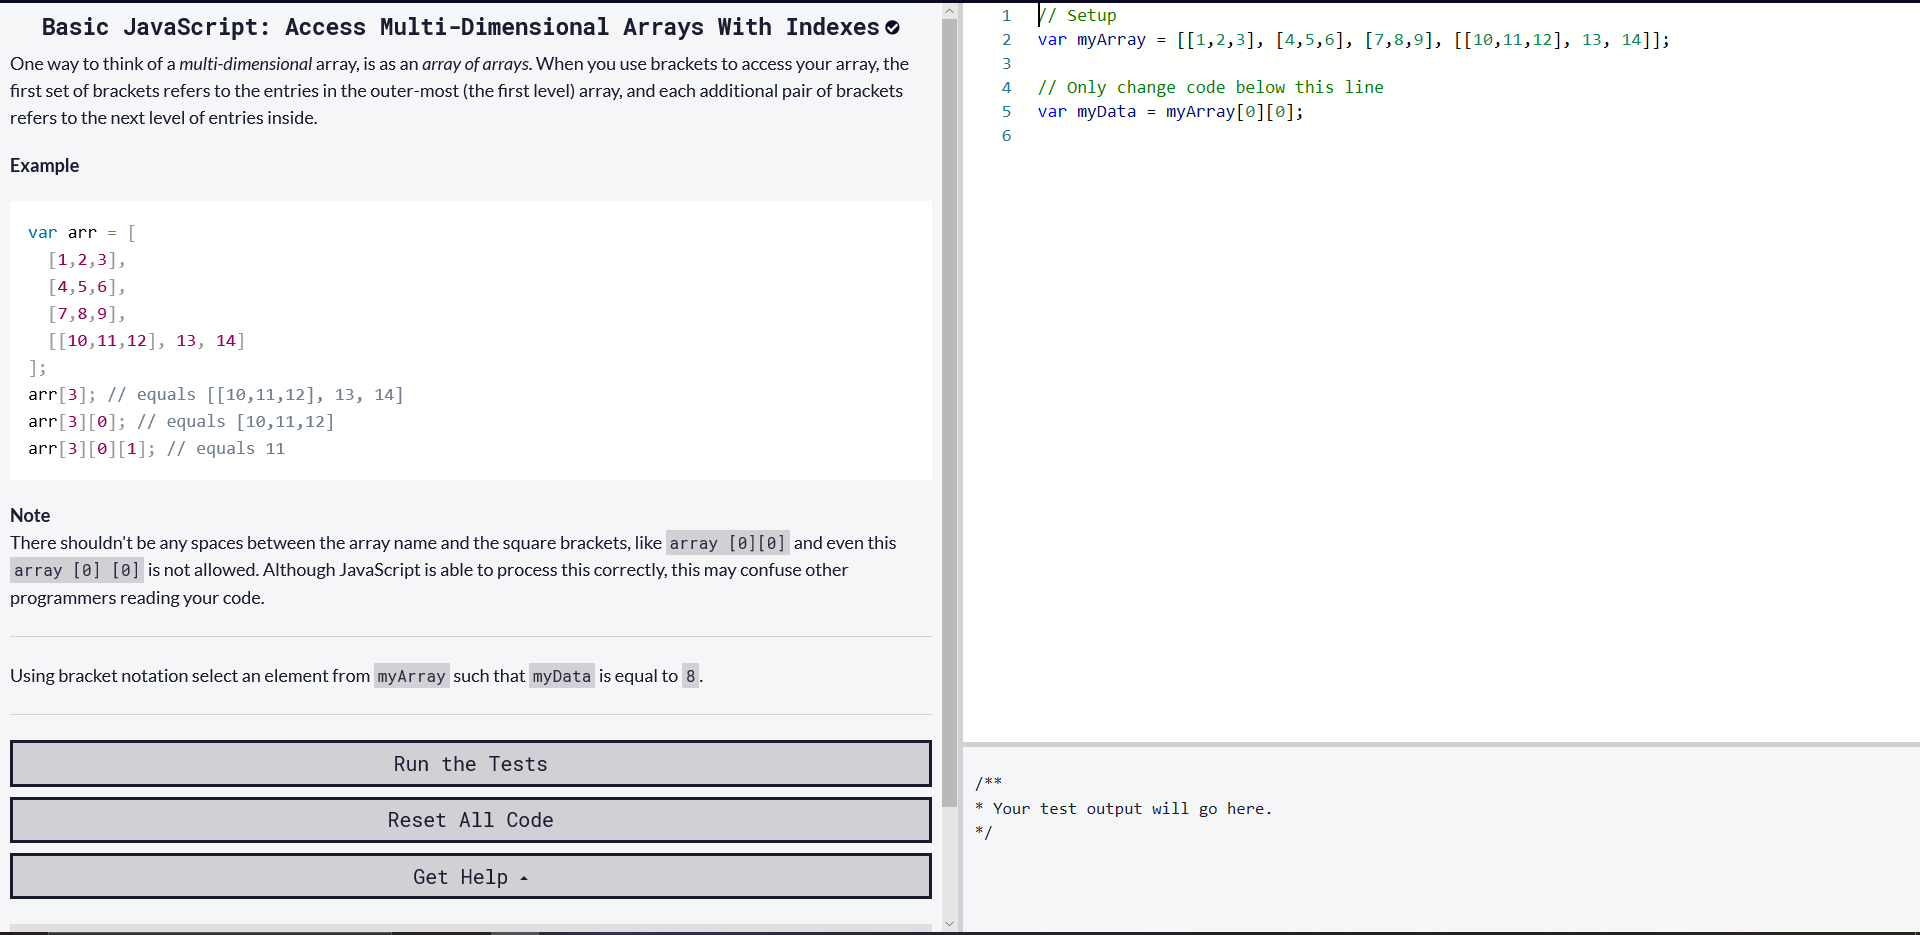The width and height of the screenshot is (1920, 935).
Task: Click the divider between editor and output
Action: pos(1440,744)
